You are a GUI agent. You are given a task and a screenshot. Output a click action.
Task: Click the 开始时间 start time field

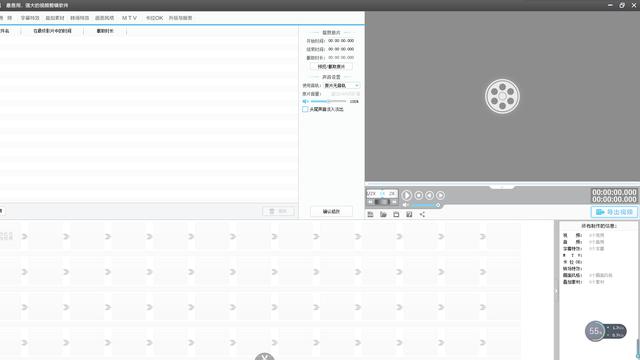[x=341, y=41]
